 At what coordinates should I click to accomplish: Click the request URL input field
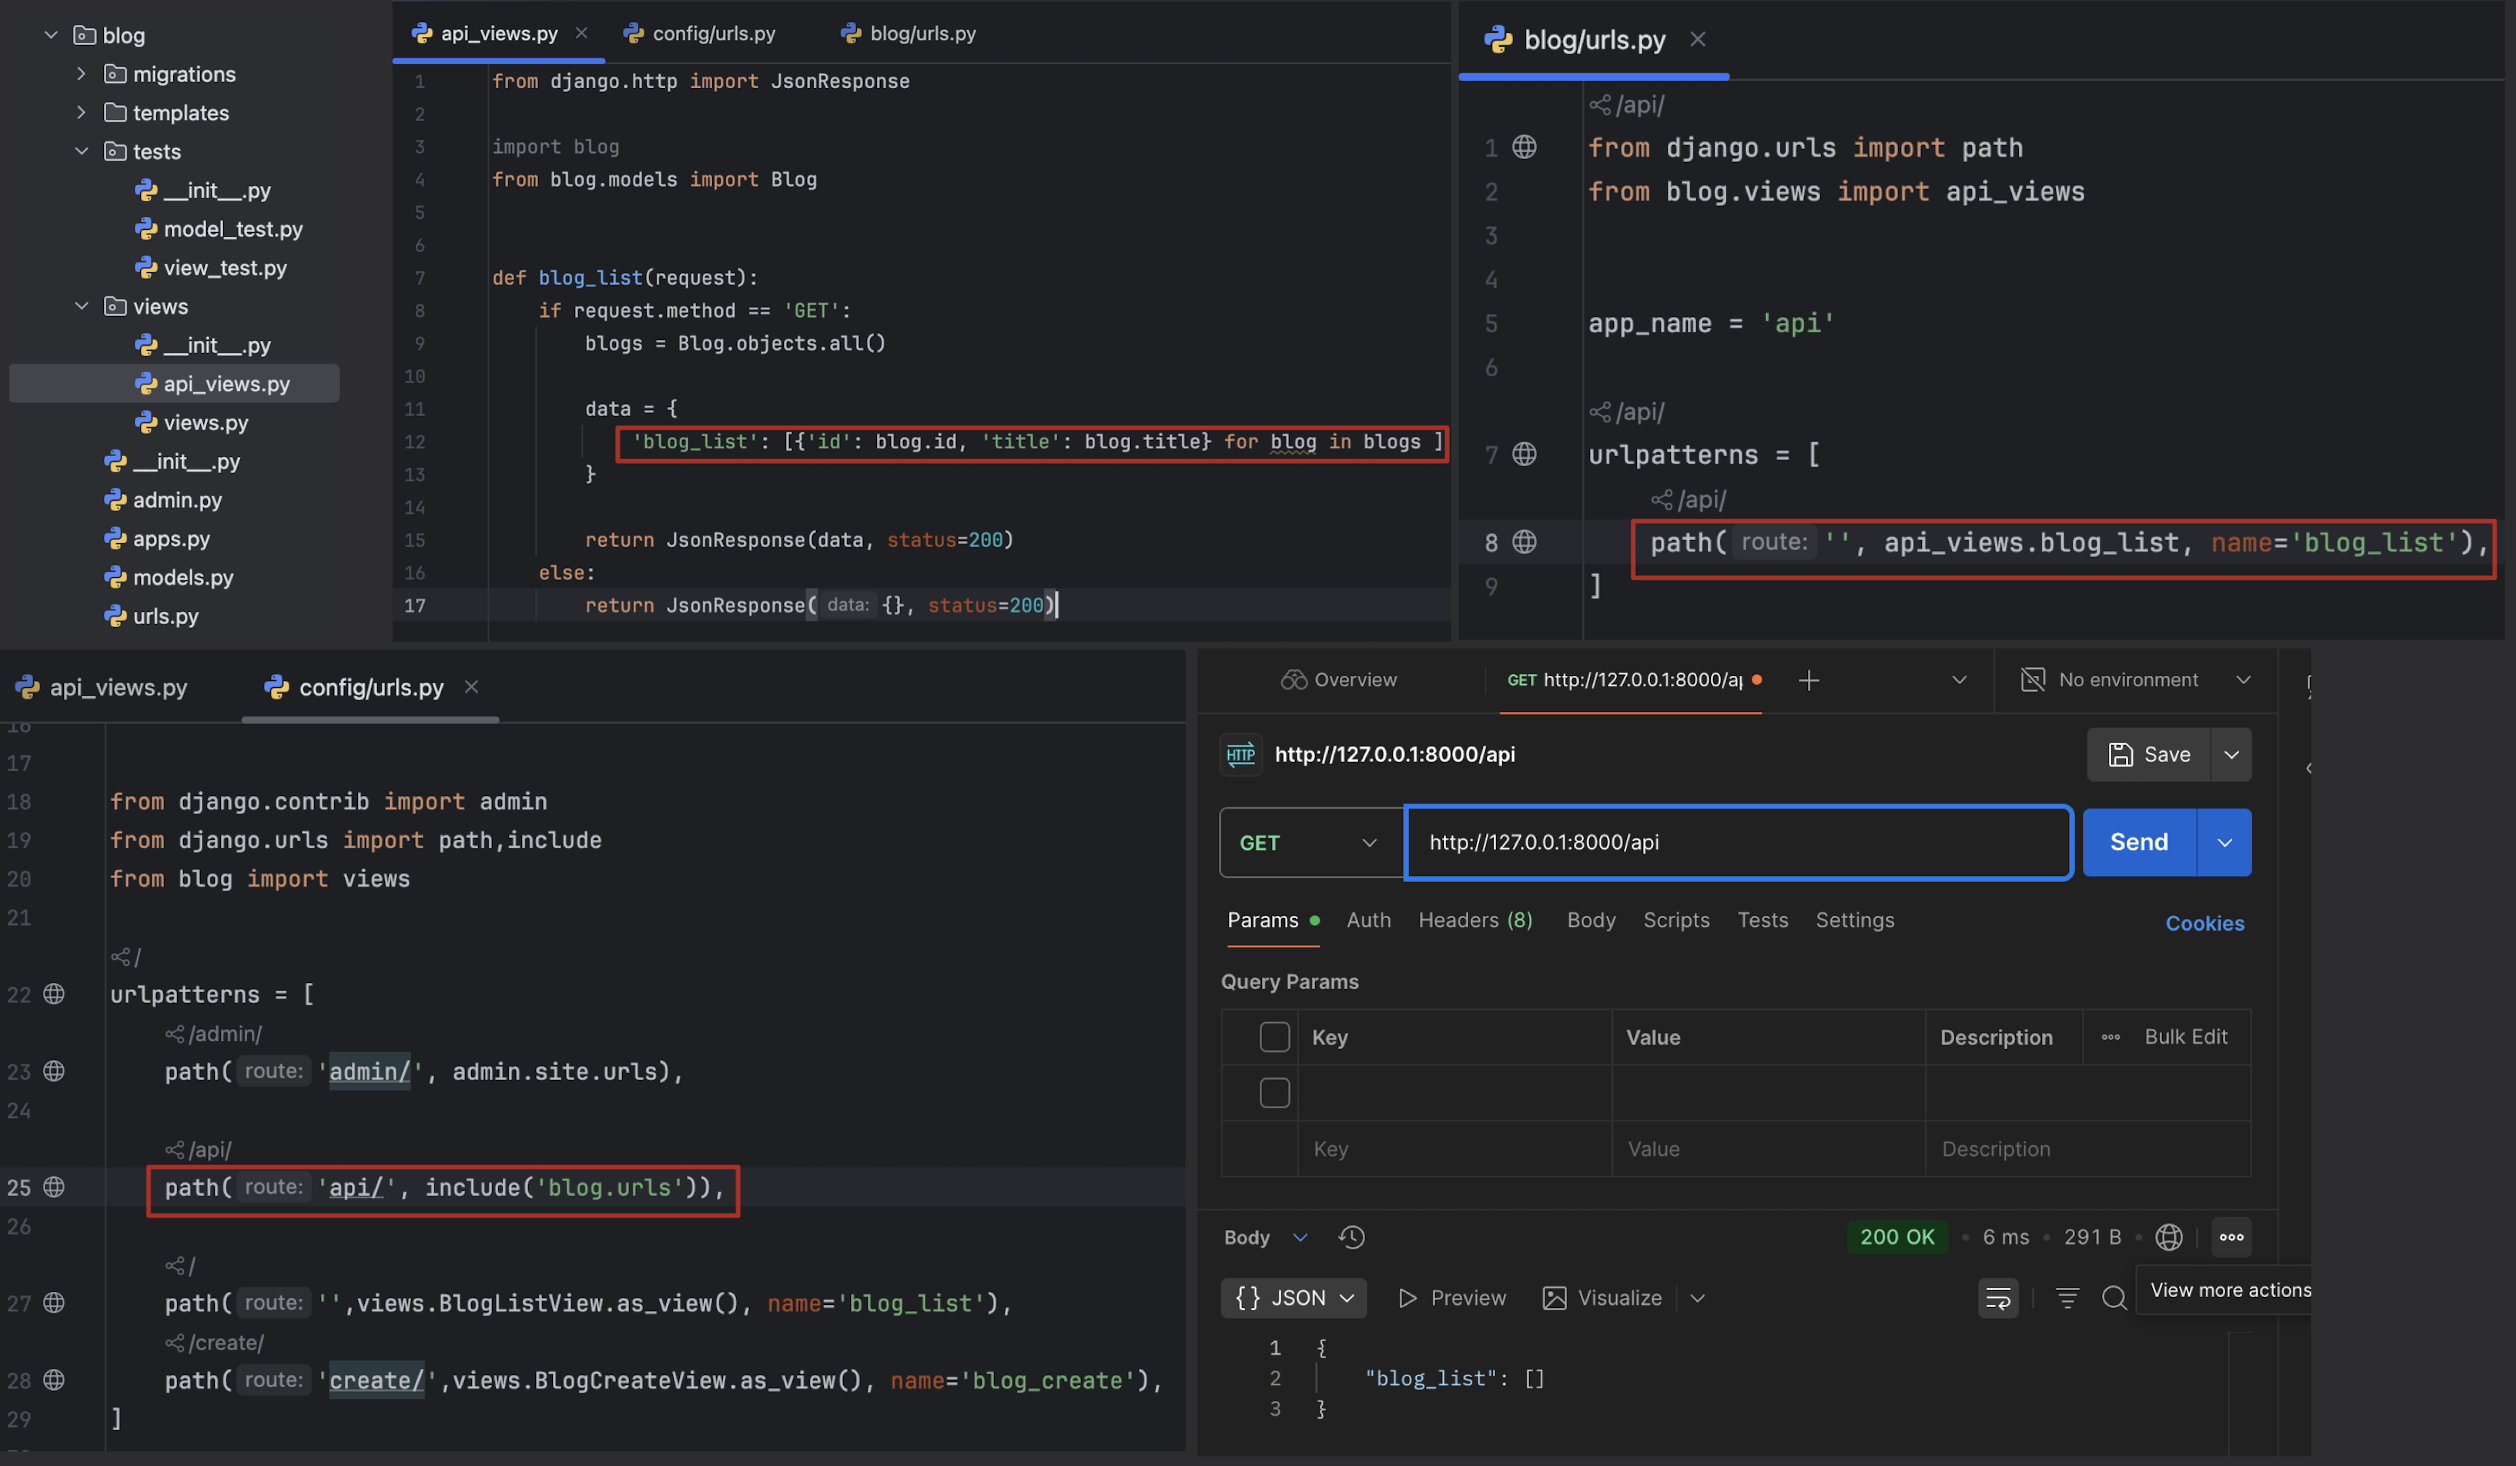1737,843
